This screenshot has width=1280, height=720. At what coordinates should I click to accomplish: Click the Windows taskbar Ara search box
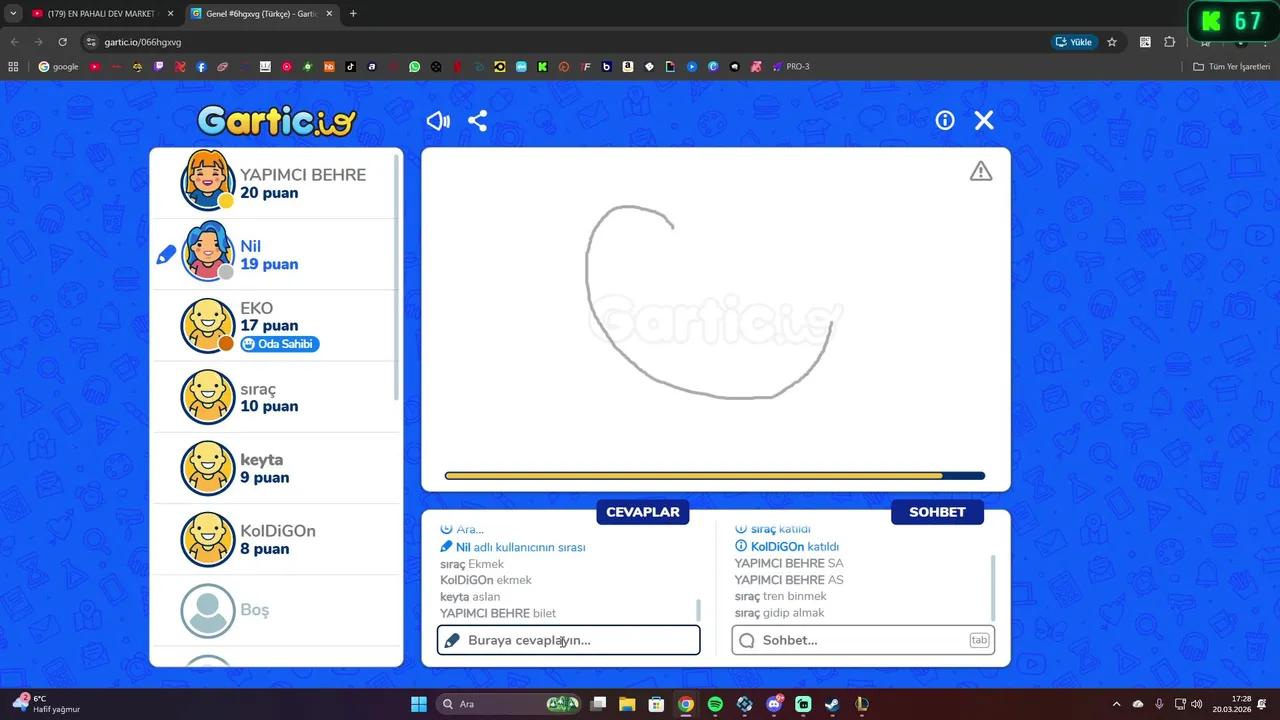(x=510, y=704)
